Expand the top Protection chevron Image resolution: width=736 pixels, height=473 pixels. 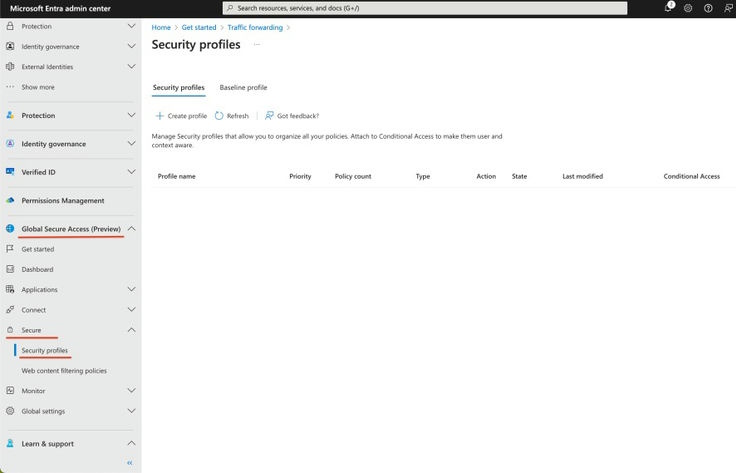pyautogui.click(x=131, y=26)
